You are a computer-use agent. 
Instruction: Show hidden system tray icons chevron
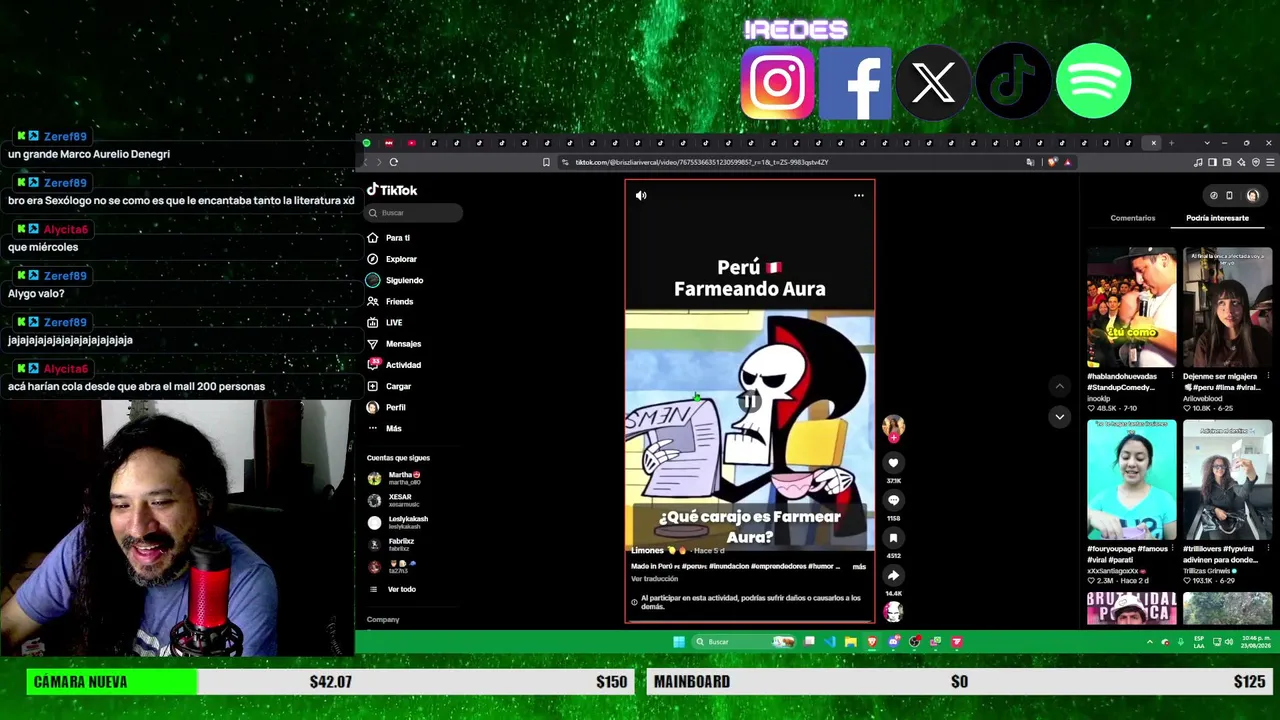[x=1149, y=642]
